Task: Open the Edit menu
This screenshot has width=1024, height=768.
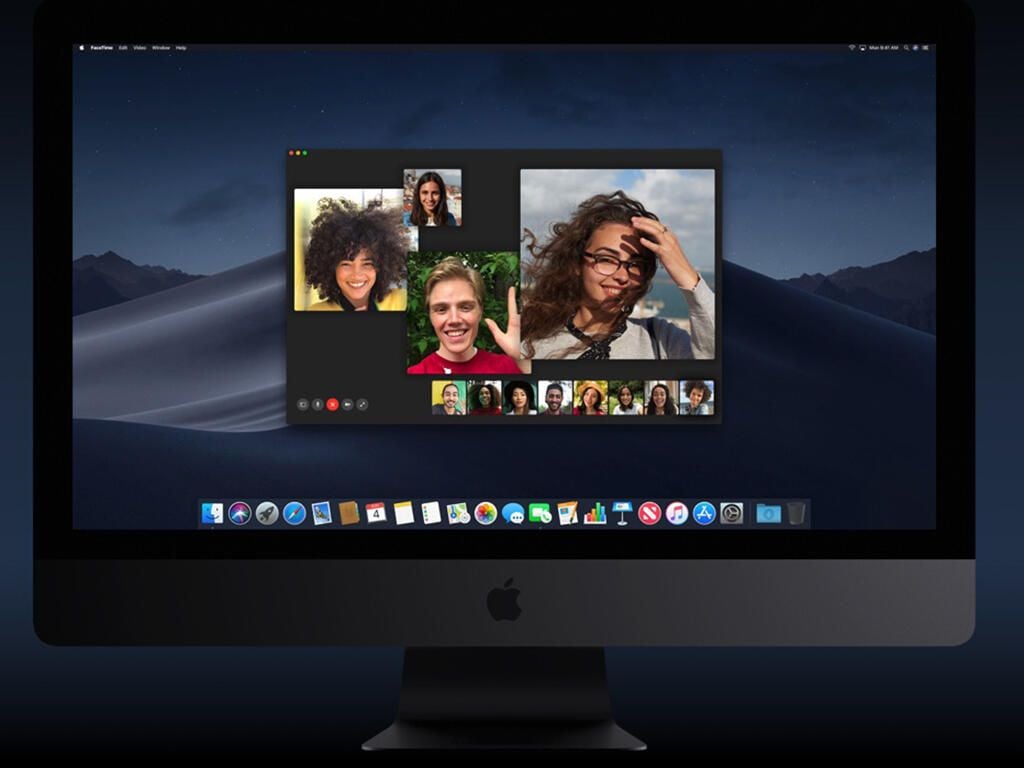Action: coord(123,48)
